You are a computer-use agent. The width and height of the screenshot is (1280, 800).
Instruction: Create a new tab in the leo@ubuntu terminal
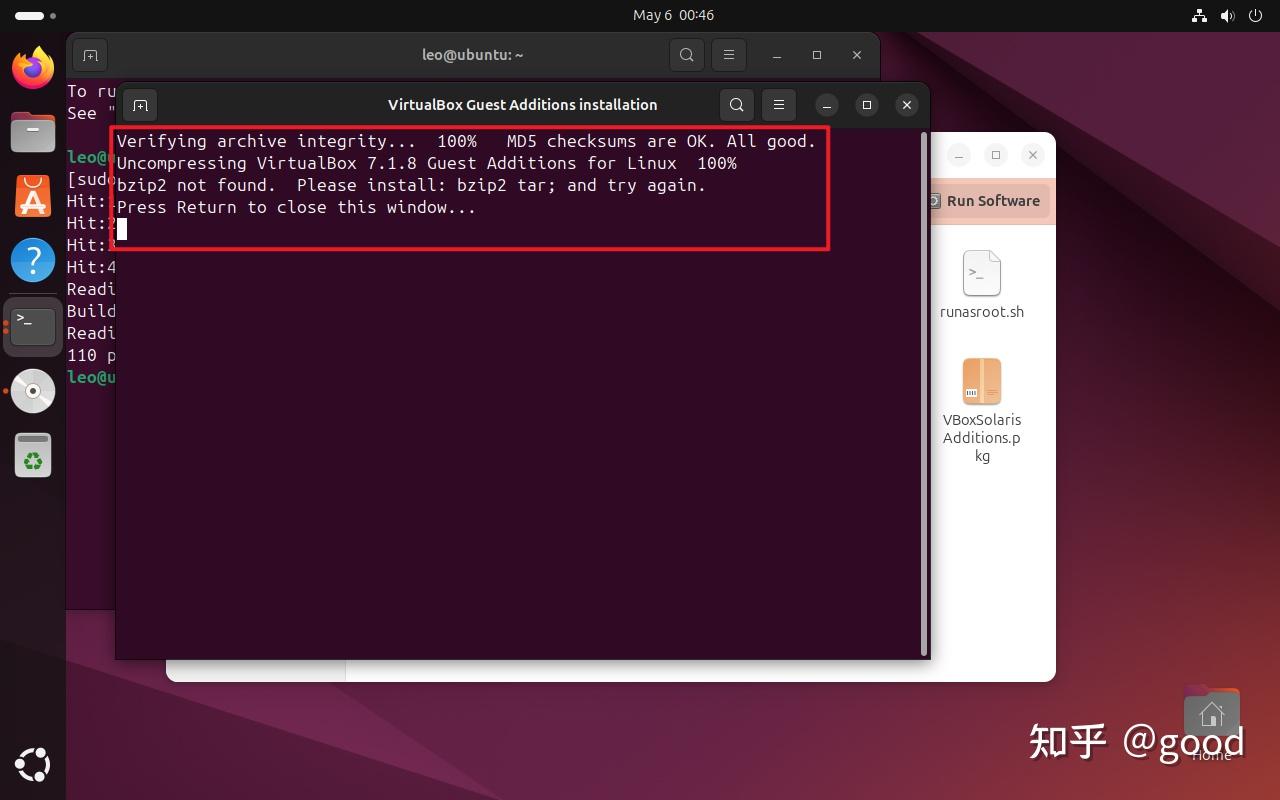90,55
